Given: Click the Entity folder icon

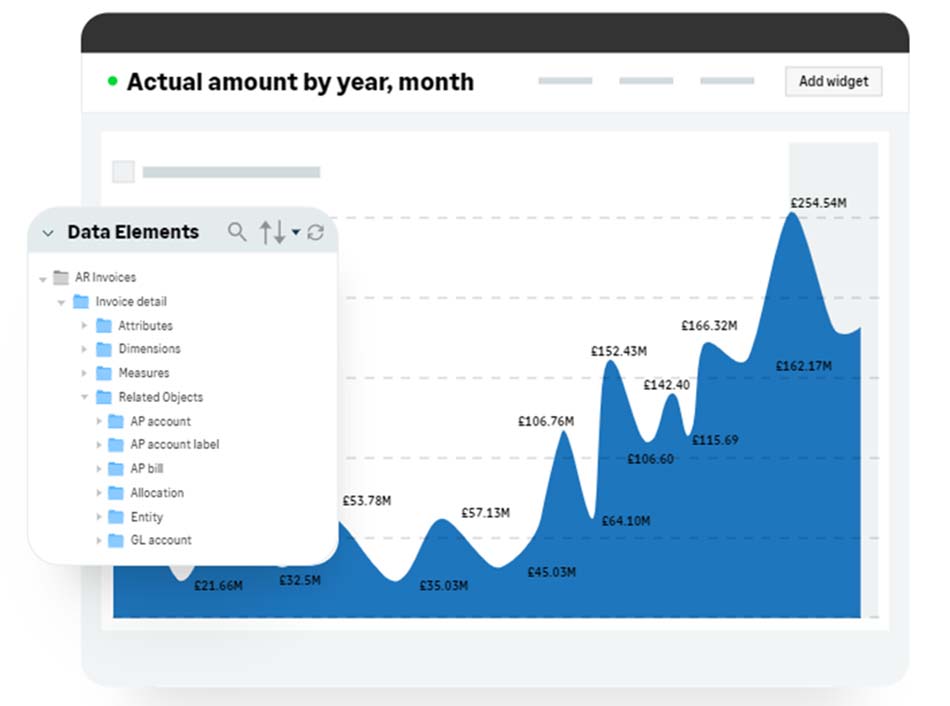Looking at the screenshot, I should [116, 516].
